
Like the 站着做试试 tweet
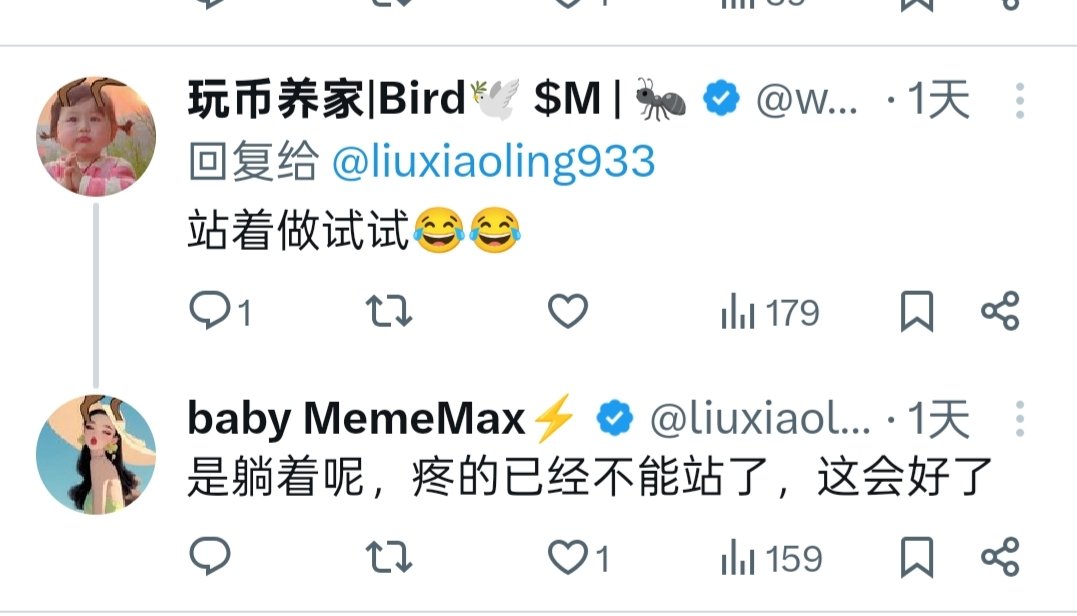pos(568,311)
